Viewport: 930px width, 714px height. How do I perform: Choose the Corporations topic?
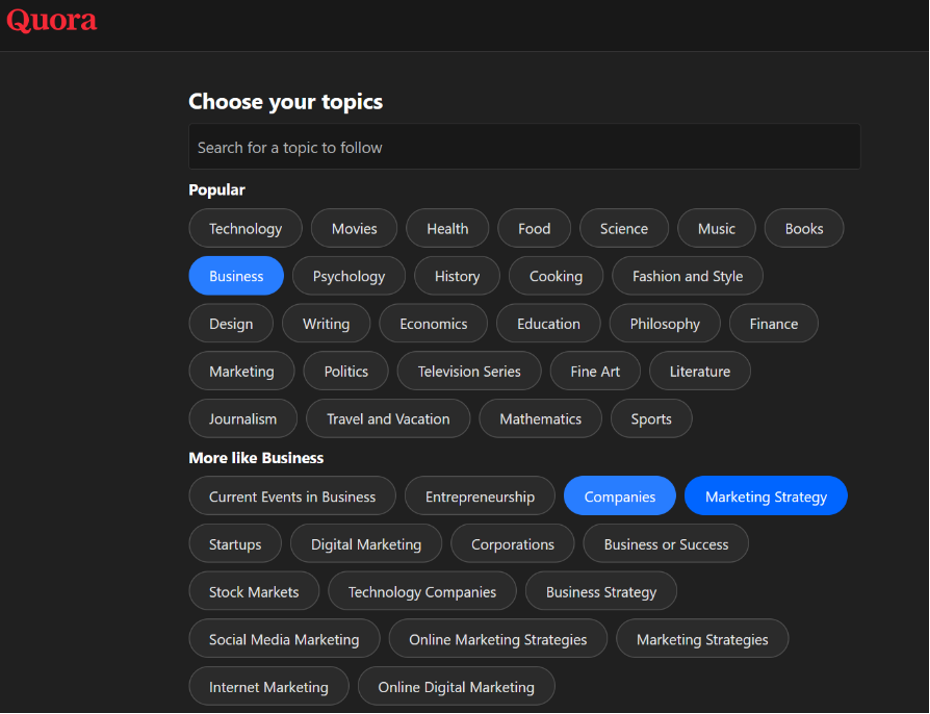coord(512,543)
